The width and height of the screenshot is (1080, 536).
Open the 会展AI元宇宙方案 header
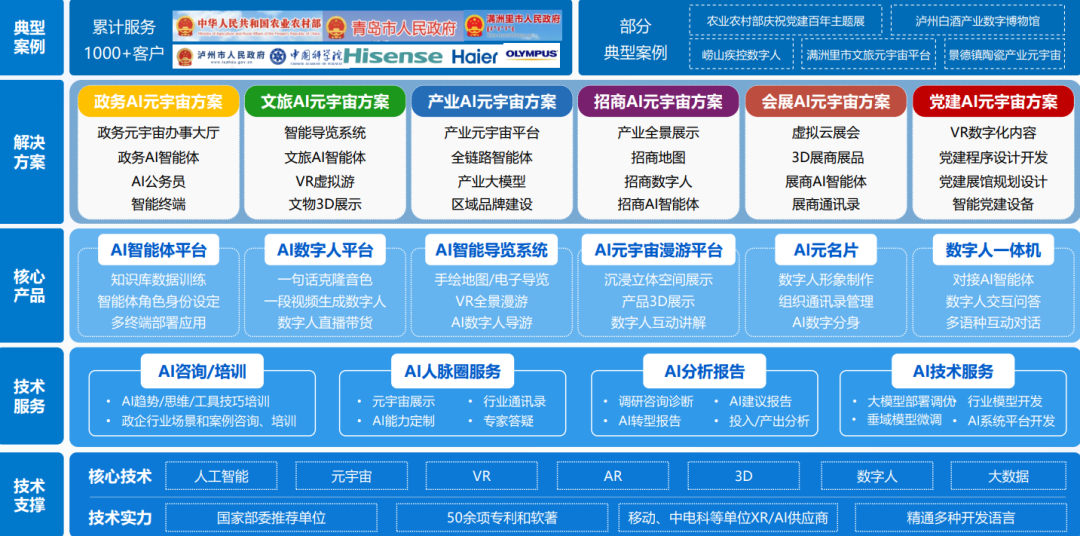[x=826, y=101]
